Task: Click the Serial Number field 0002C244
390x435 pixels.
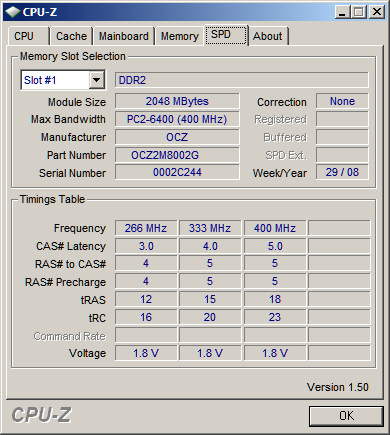Action: [177, 172]
